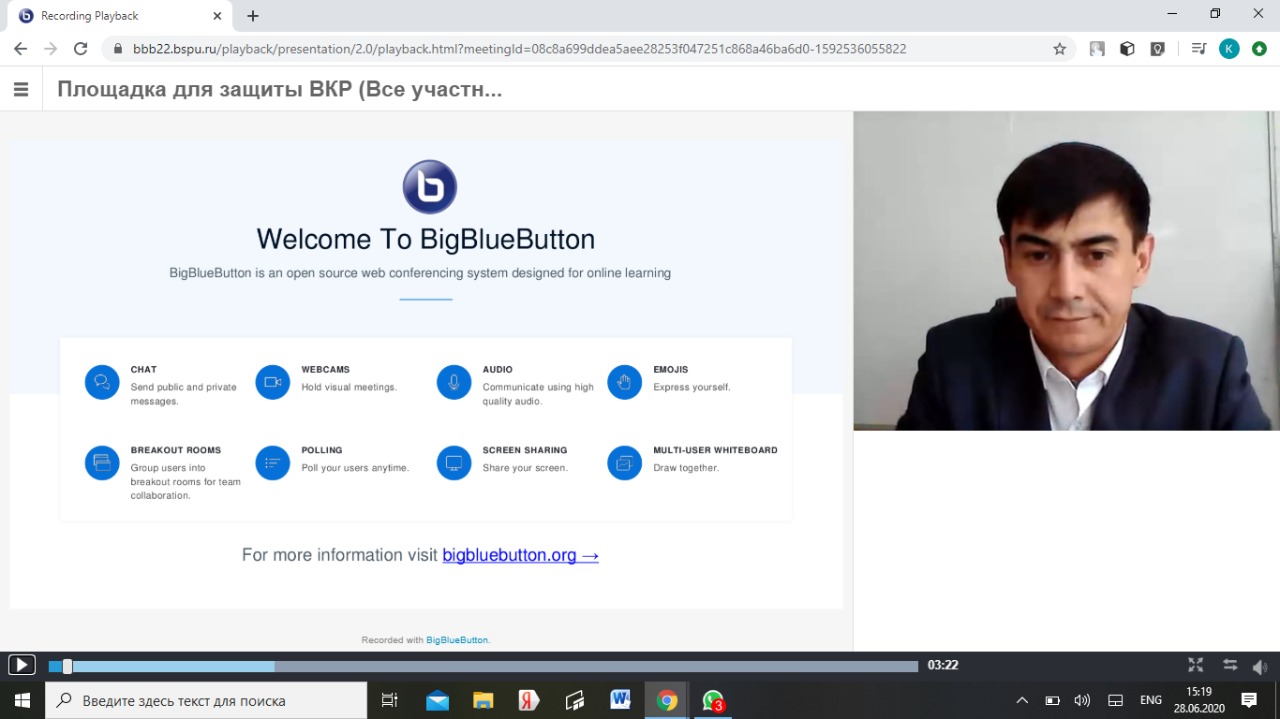1280x719 pixels.
Task: Bookmark this page with the star icon
Action: pos(1060,48)
